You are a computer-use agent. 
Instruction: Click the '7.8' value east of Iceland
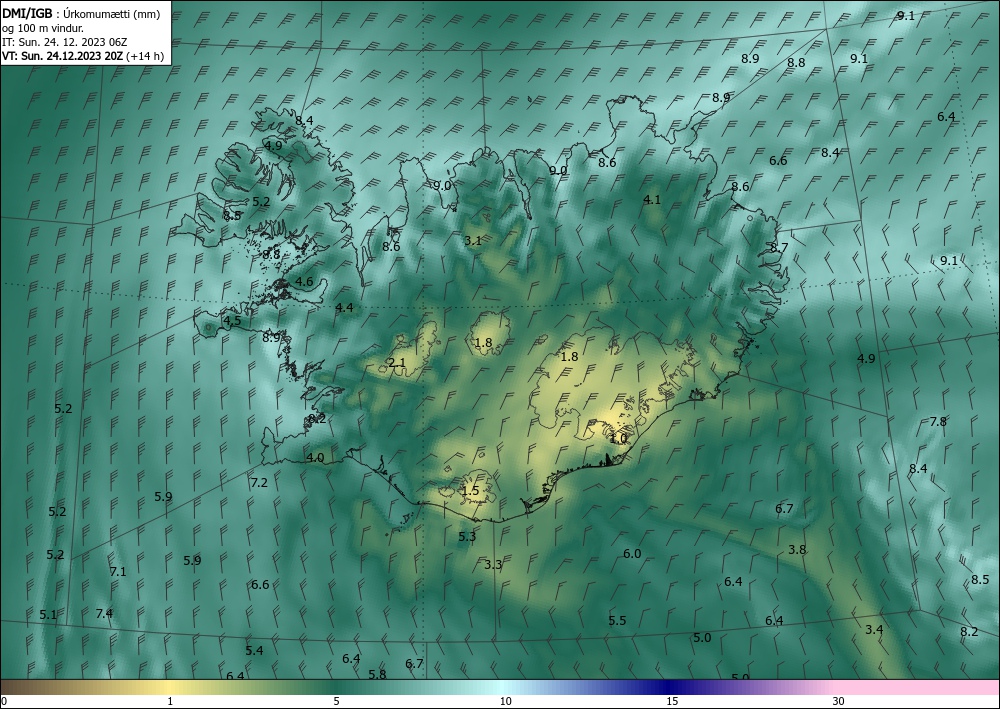938,421
